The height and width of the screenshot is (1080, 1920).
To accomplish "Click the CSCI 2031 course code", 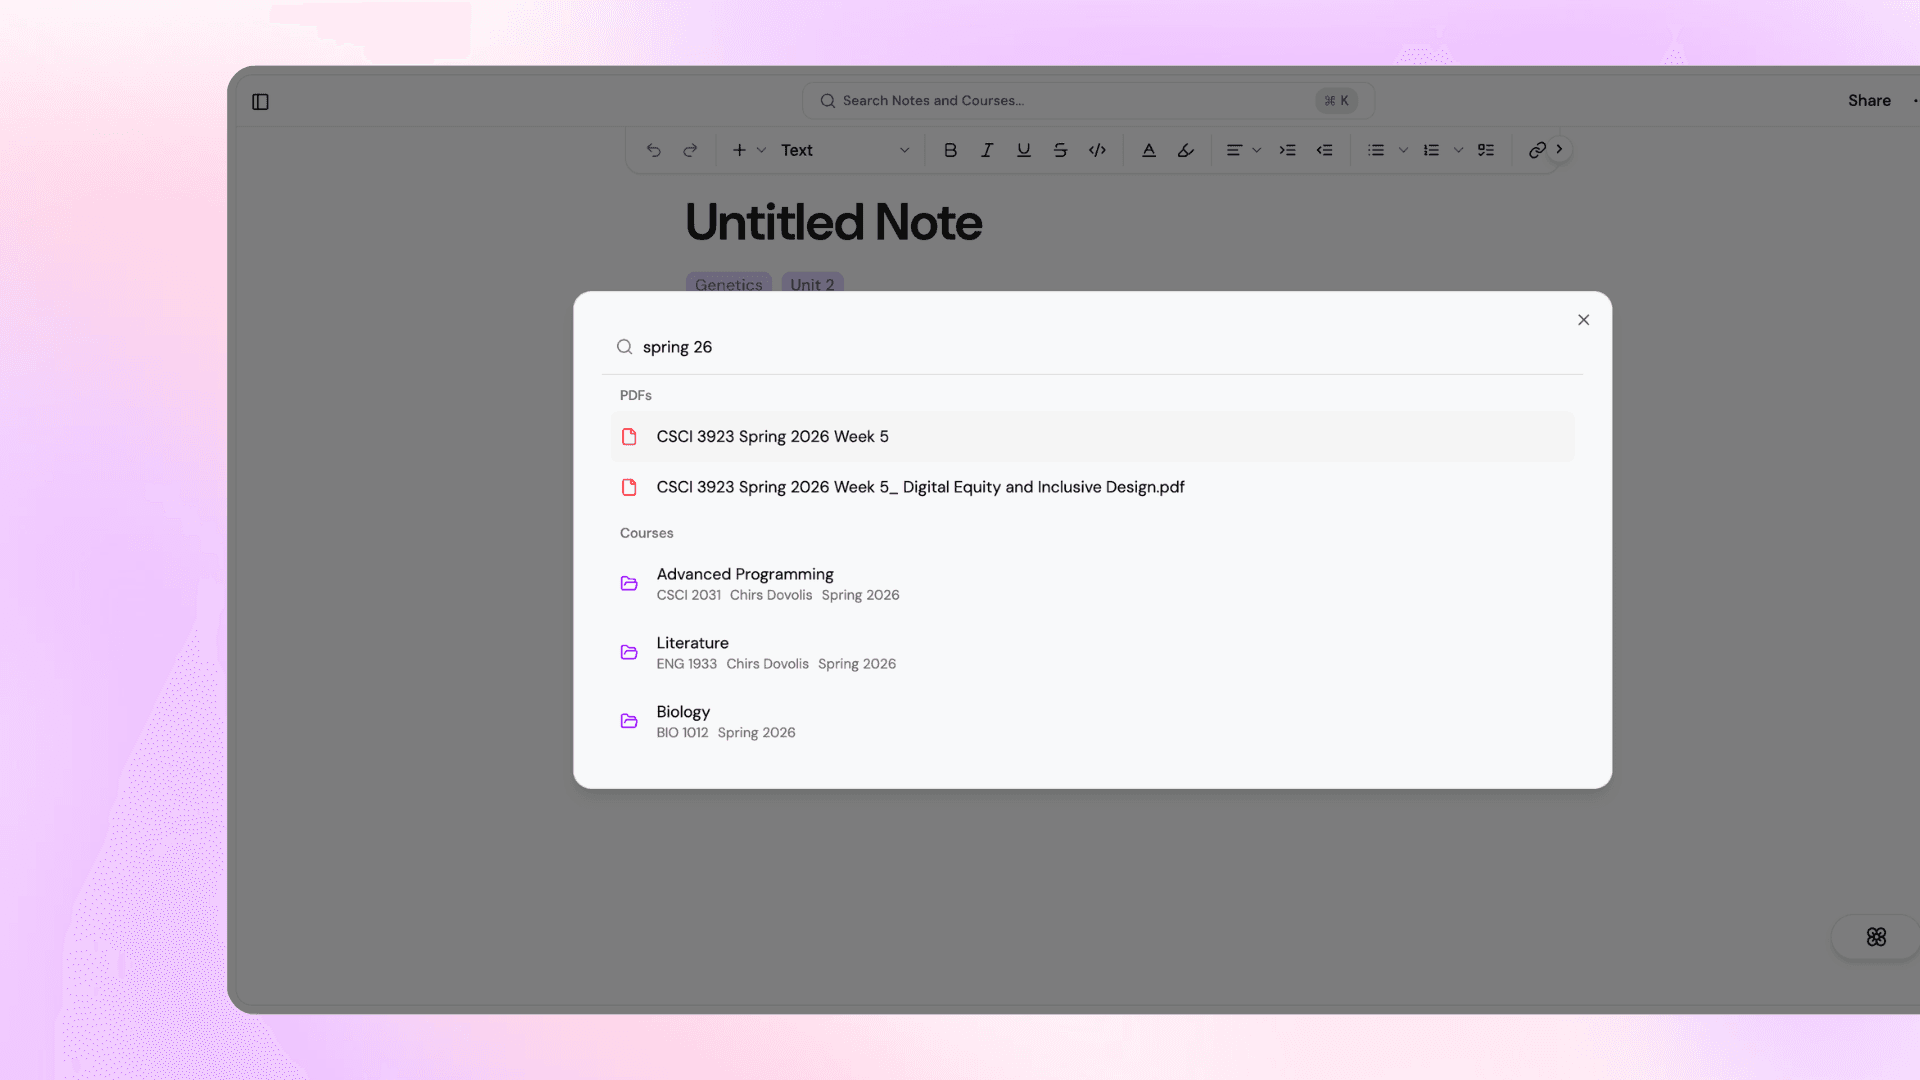I will (x=688, y=595).
